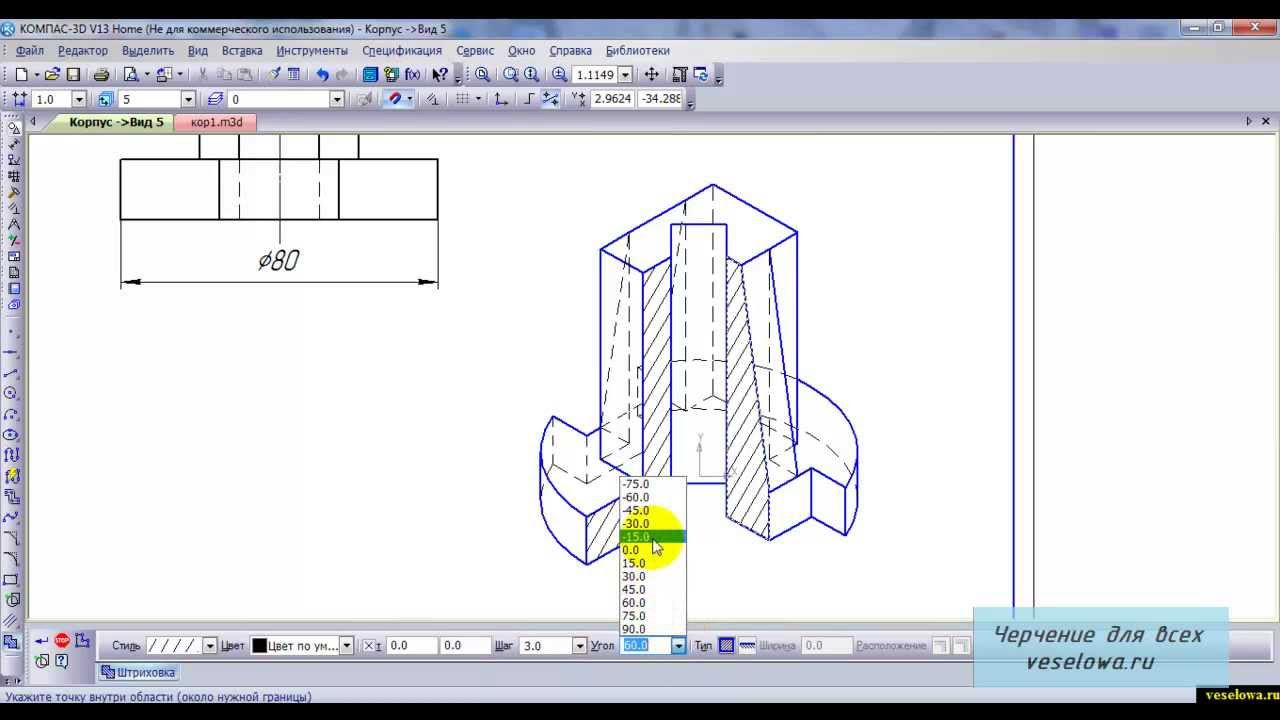Switch to the кор1.m3d tab

click(x=216, y=122)
